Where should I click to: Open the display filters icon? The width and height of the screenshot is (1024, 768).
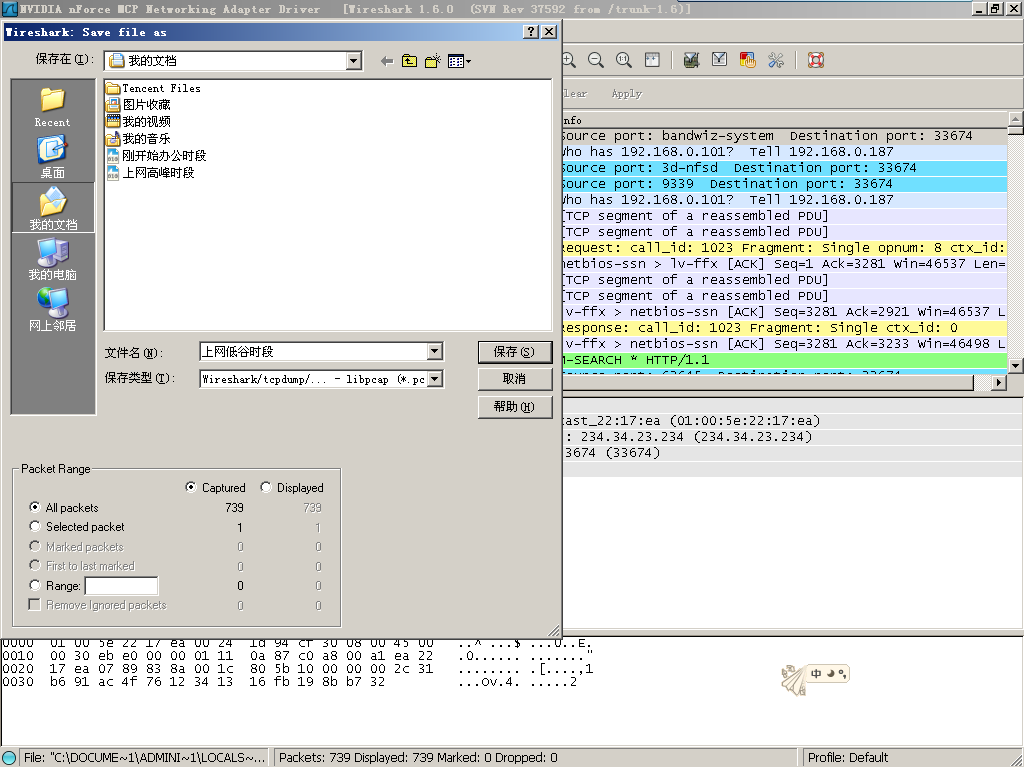(x=719, y=60)
